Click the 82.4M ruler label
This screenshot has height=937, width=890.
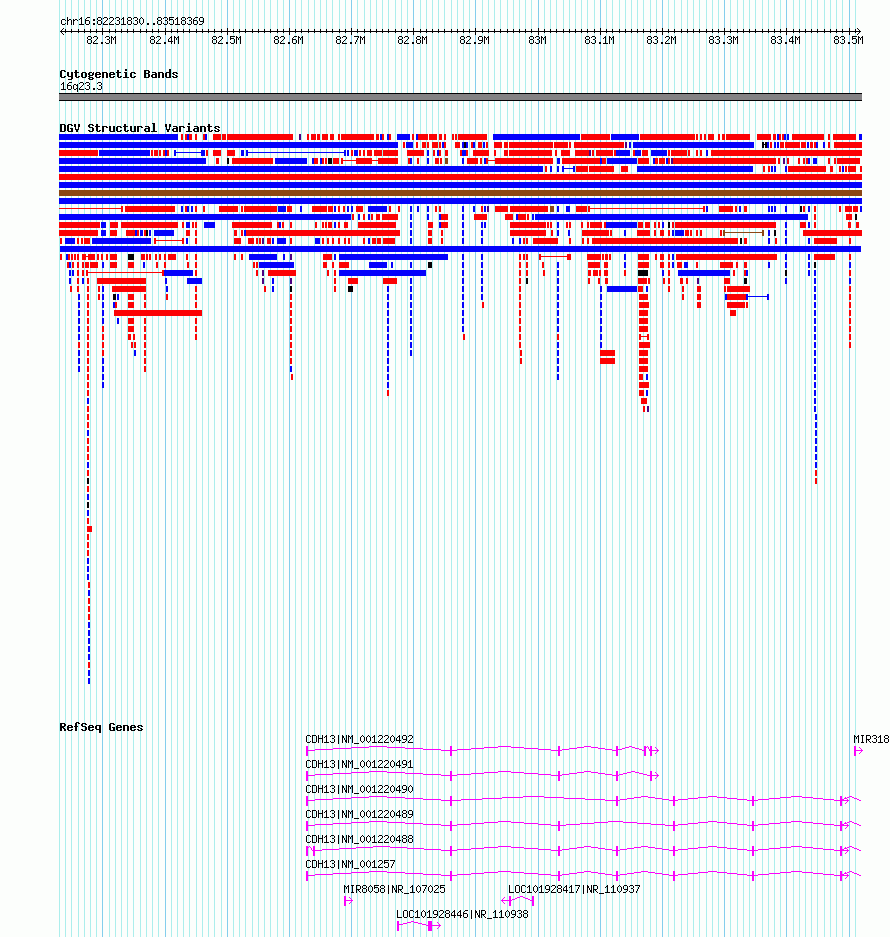pyautogui.click(x=164, y=40)
